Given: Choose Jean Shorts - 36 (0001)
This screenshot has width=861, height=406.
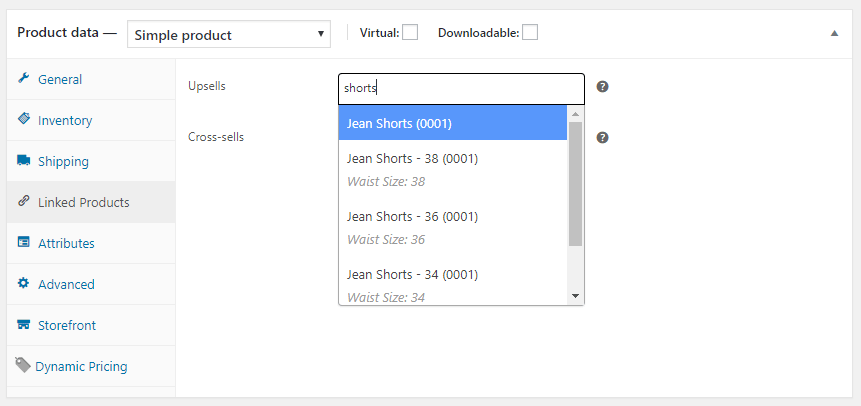Looking at the screenshot, I should coord(453,228).
